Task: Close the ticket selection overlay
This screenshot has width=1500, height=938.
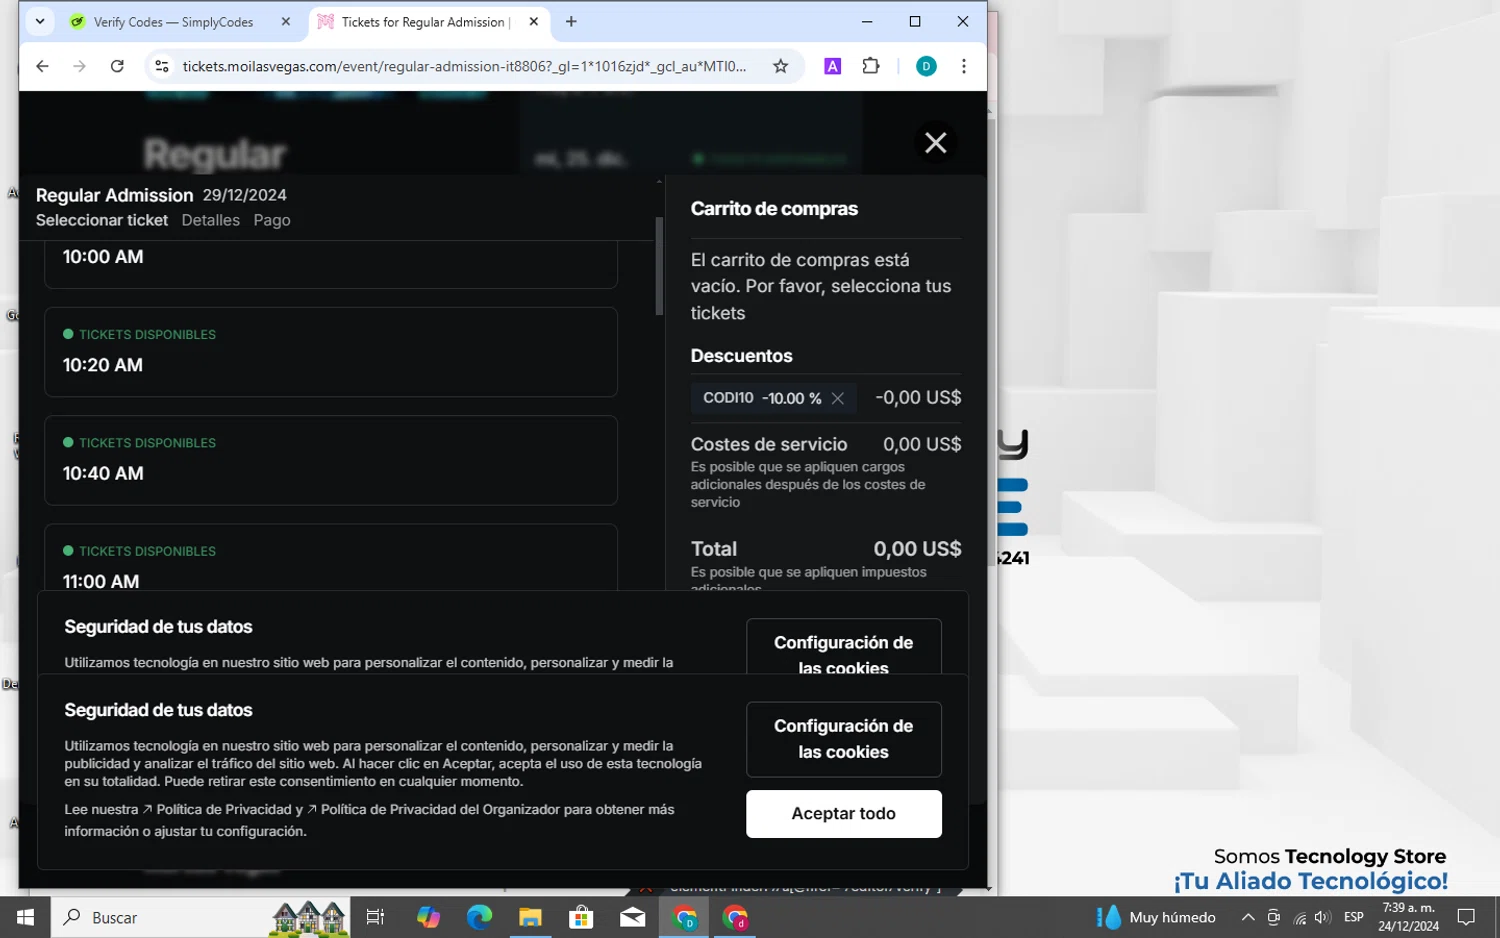Action: click(x=936, y=142)
